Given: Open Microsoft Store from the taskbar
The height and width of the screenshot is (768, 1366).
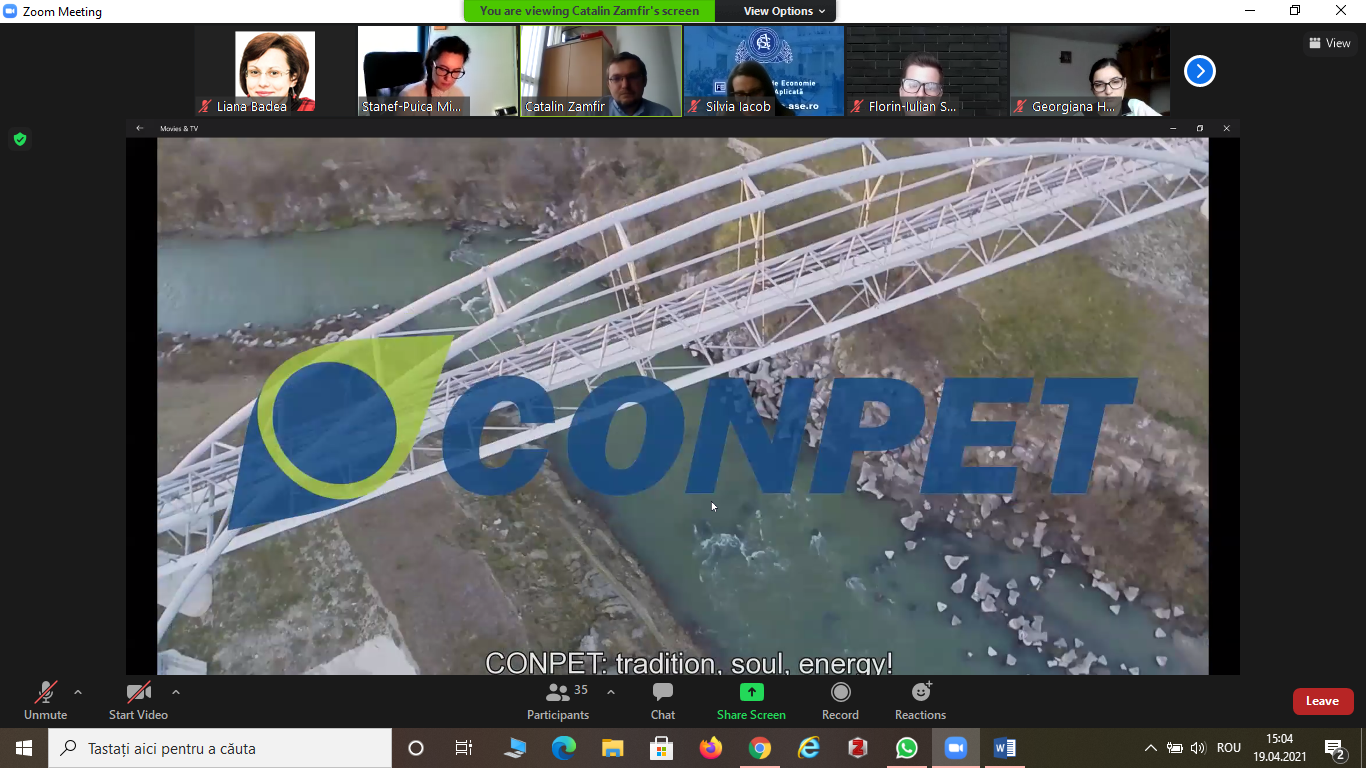Looking at the screenshot, I should 661,748.
